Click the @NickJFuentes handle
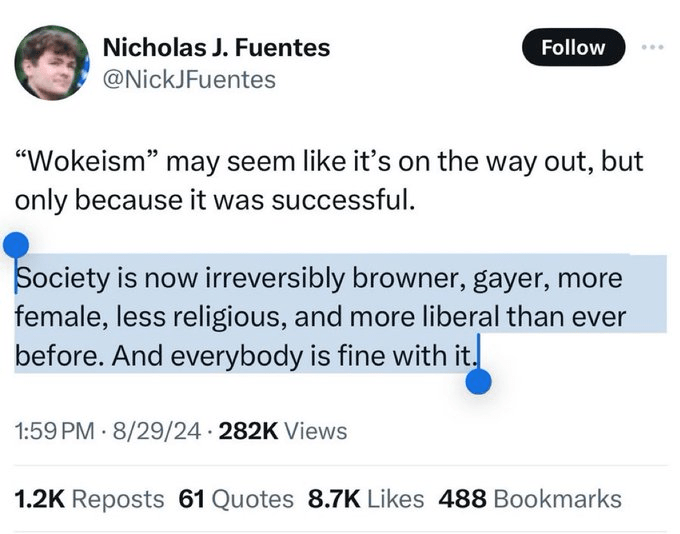 pos(189,79)
